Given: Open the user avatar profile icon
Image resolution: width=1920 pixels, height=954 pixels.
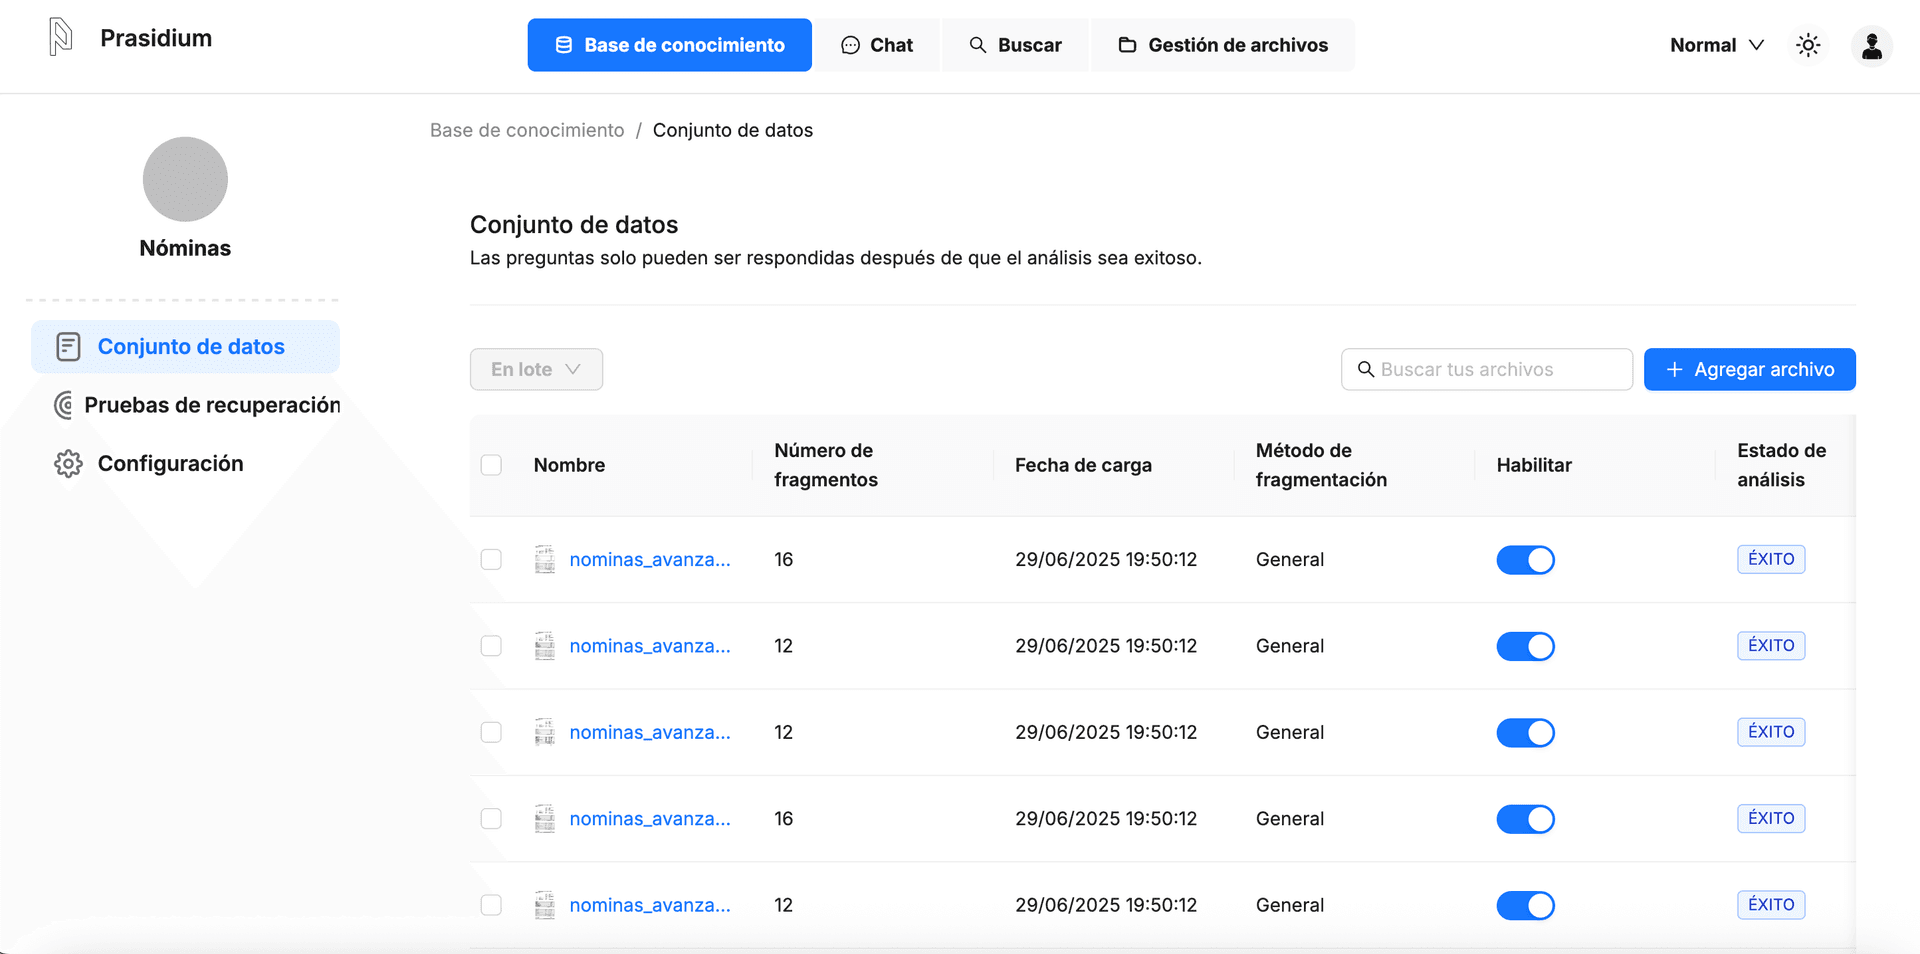Looking at the screenshot, I should tap(1872, 45).
